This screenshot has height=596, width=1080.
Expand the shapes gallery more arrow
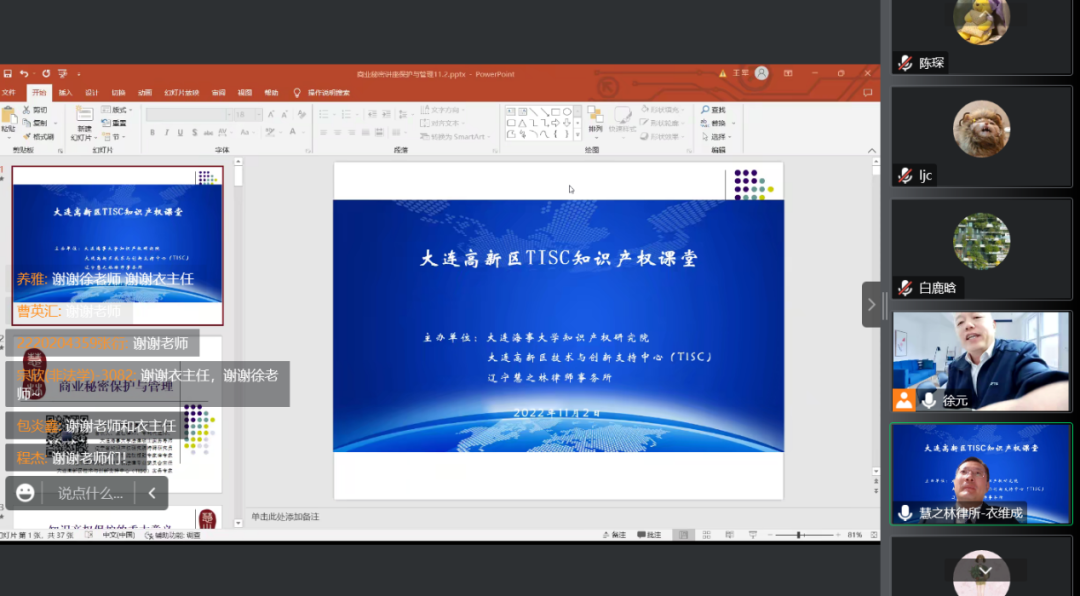(x=577, y=134)
